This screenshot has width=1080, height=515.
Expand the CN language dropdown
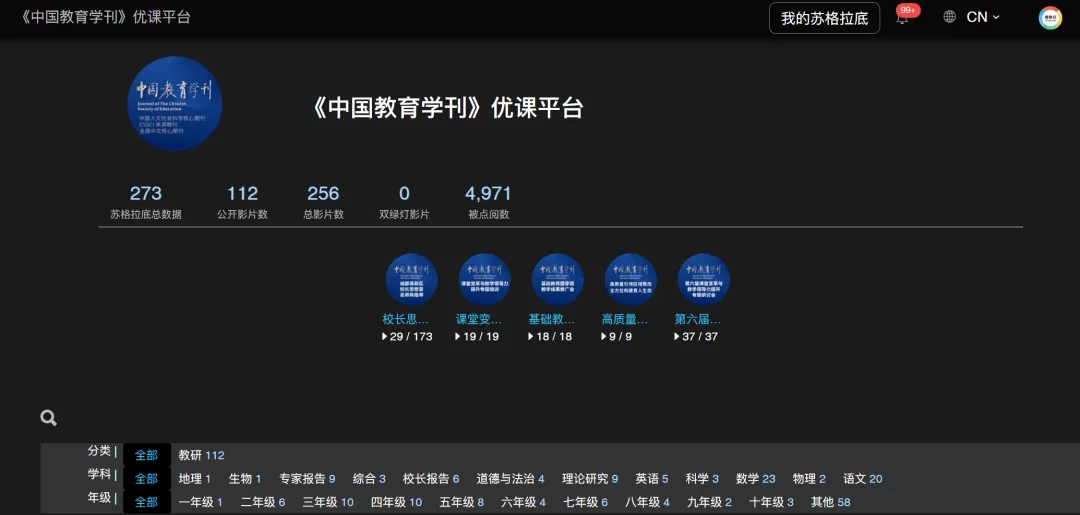982,17
